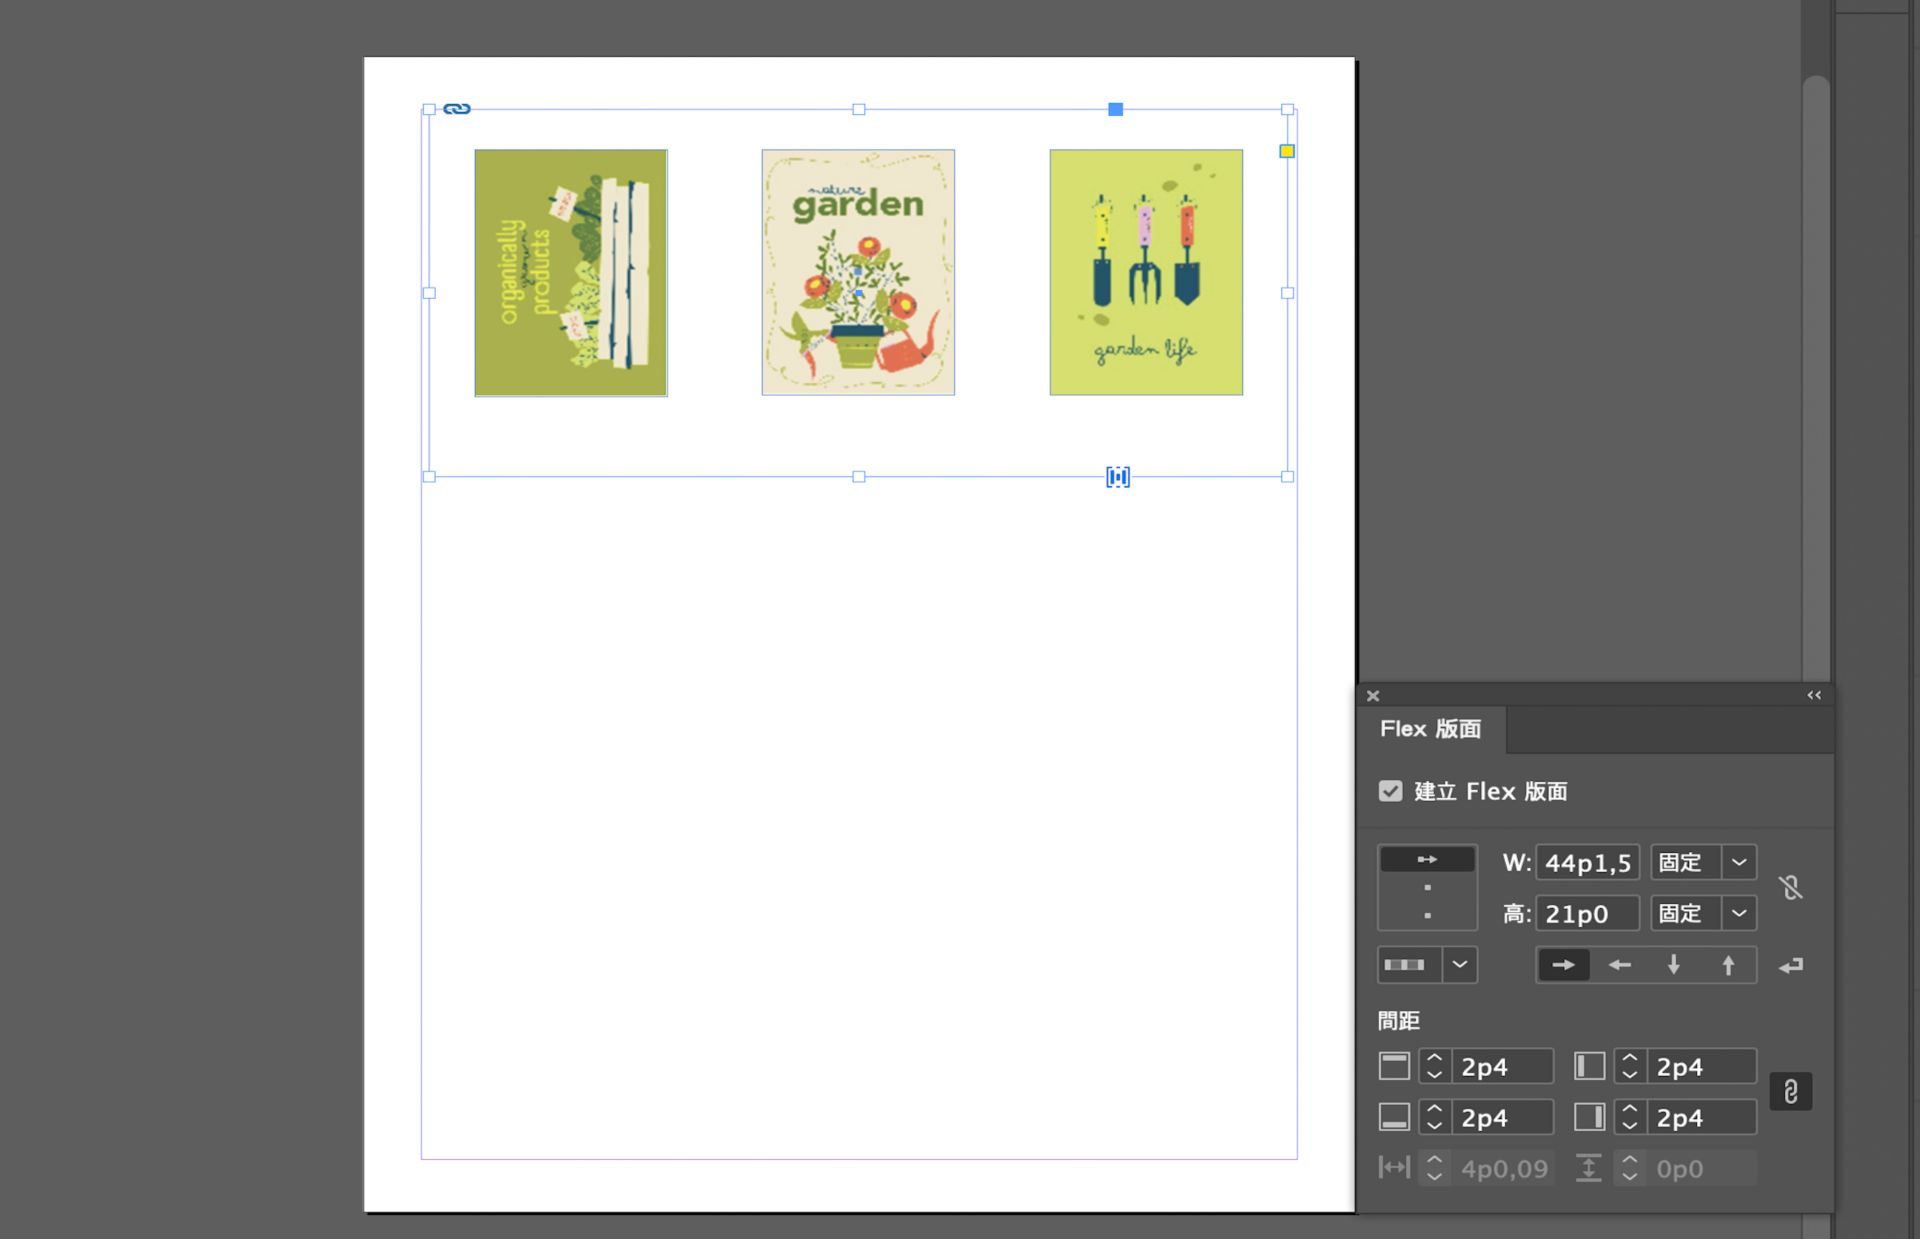Set flex direction to up arrow
Viewport: 1920px width, 1239px height.
tap(1728, 965)
